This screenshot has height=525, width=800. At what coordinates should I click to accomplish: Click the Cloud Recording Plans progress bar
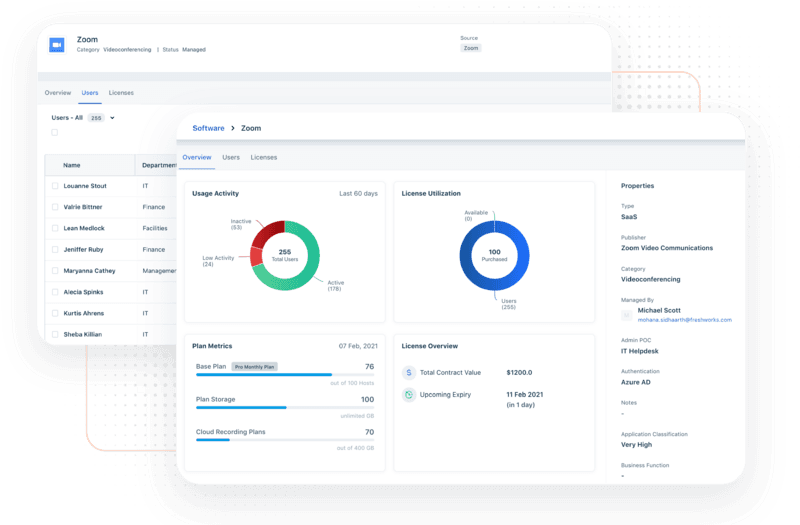285,440
